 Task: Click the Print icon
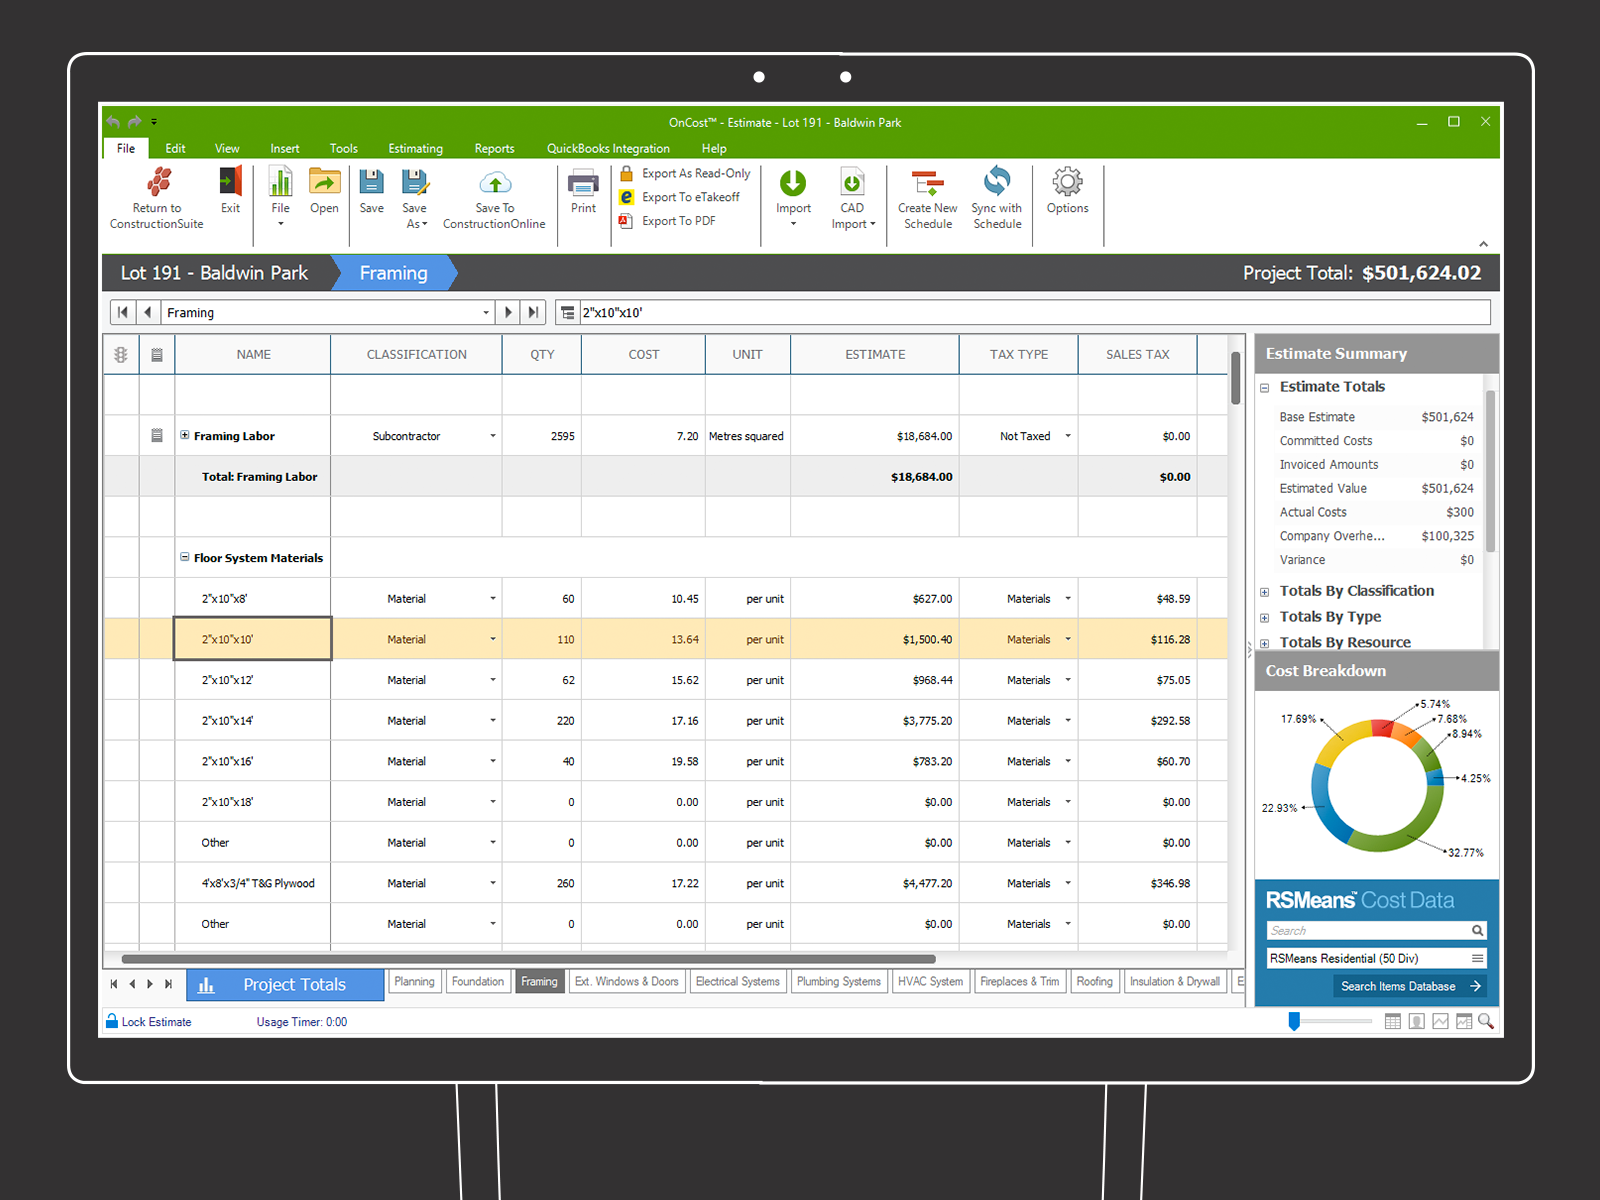pos(583,182)
